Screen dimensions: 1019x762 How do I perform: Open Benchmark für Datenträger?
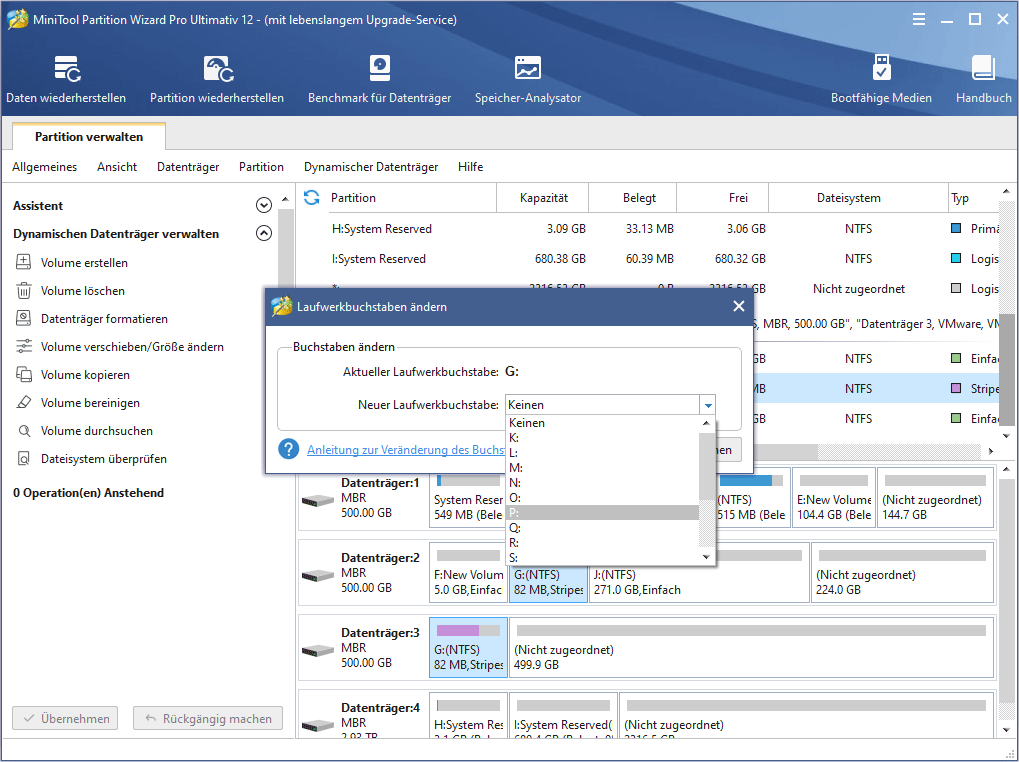pyautogui.click(x=380, y=79)
